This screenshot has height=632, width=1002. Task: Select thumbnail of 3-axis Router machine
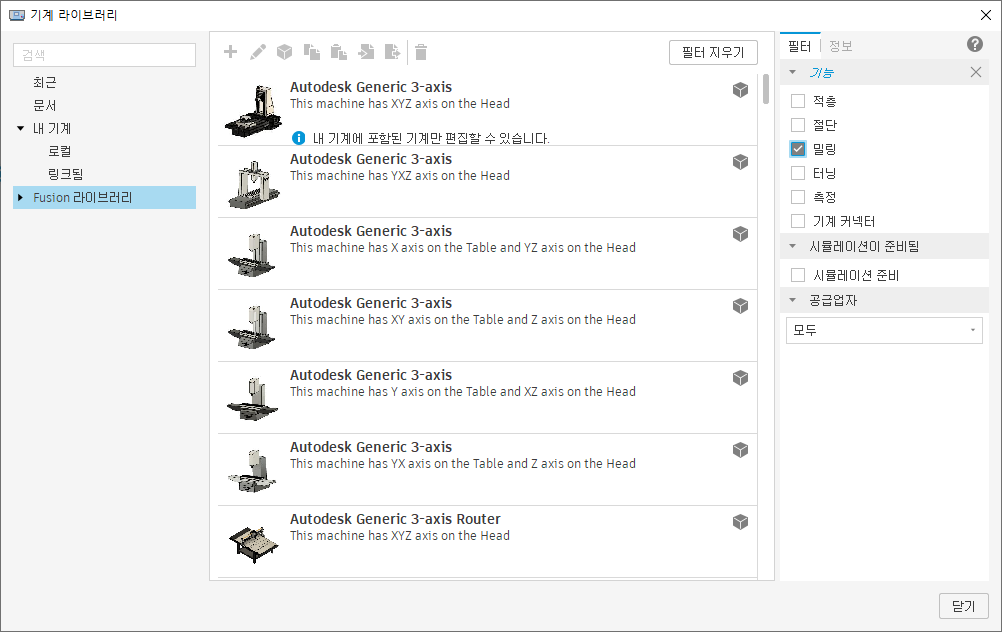pyautogui.click(x=254, y=544)
